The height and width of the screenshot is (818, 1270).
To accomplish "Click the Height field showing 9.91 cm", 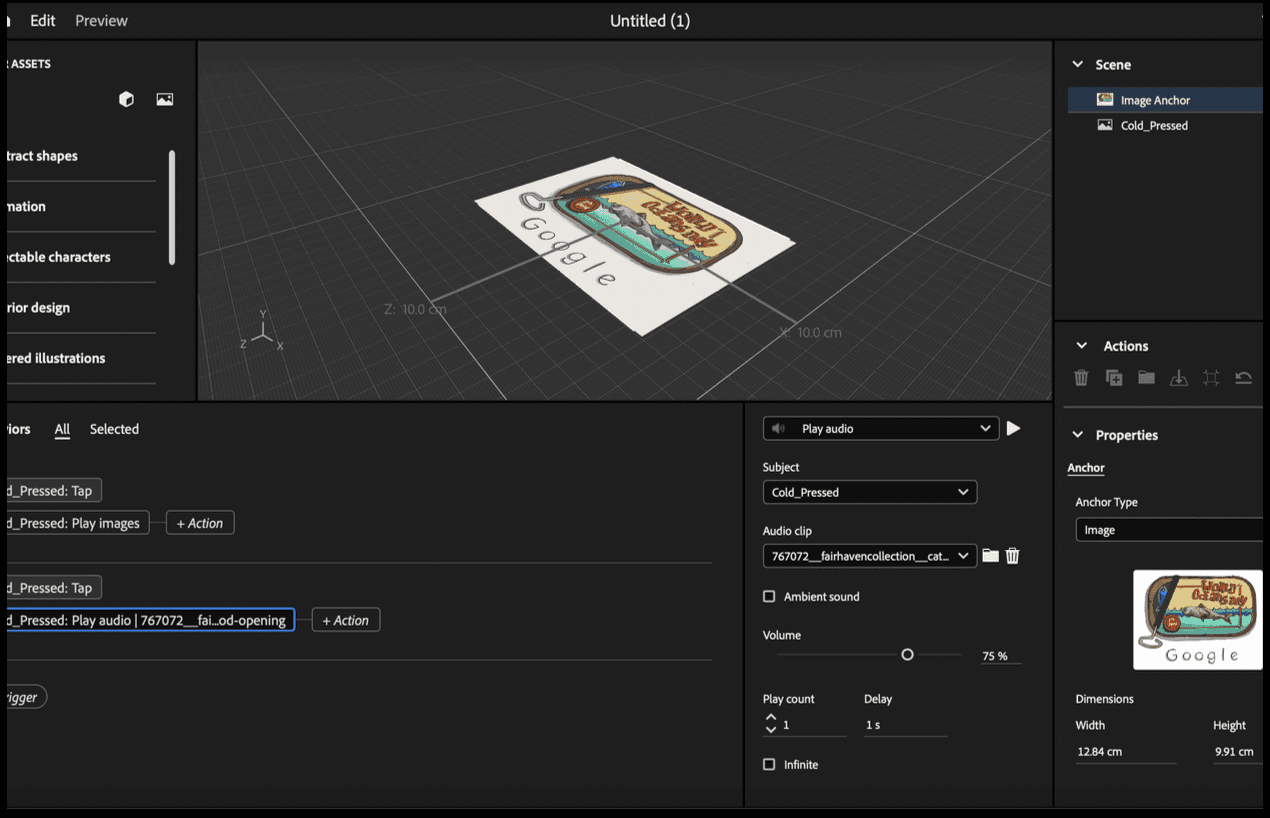I will point(1240,751).
